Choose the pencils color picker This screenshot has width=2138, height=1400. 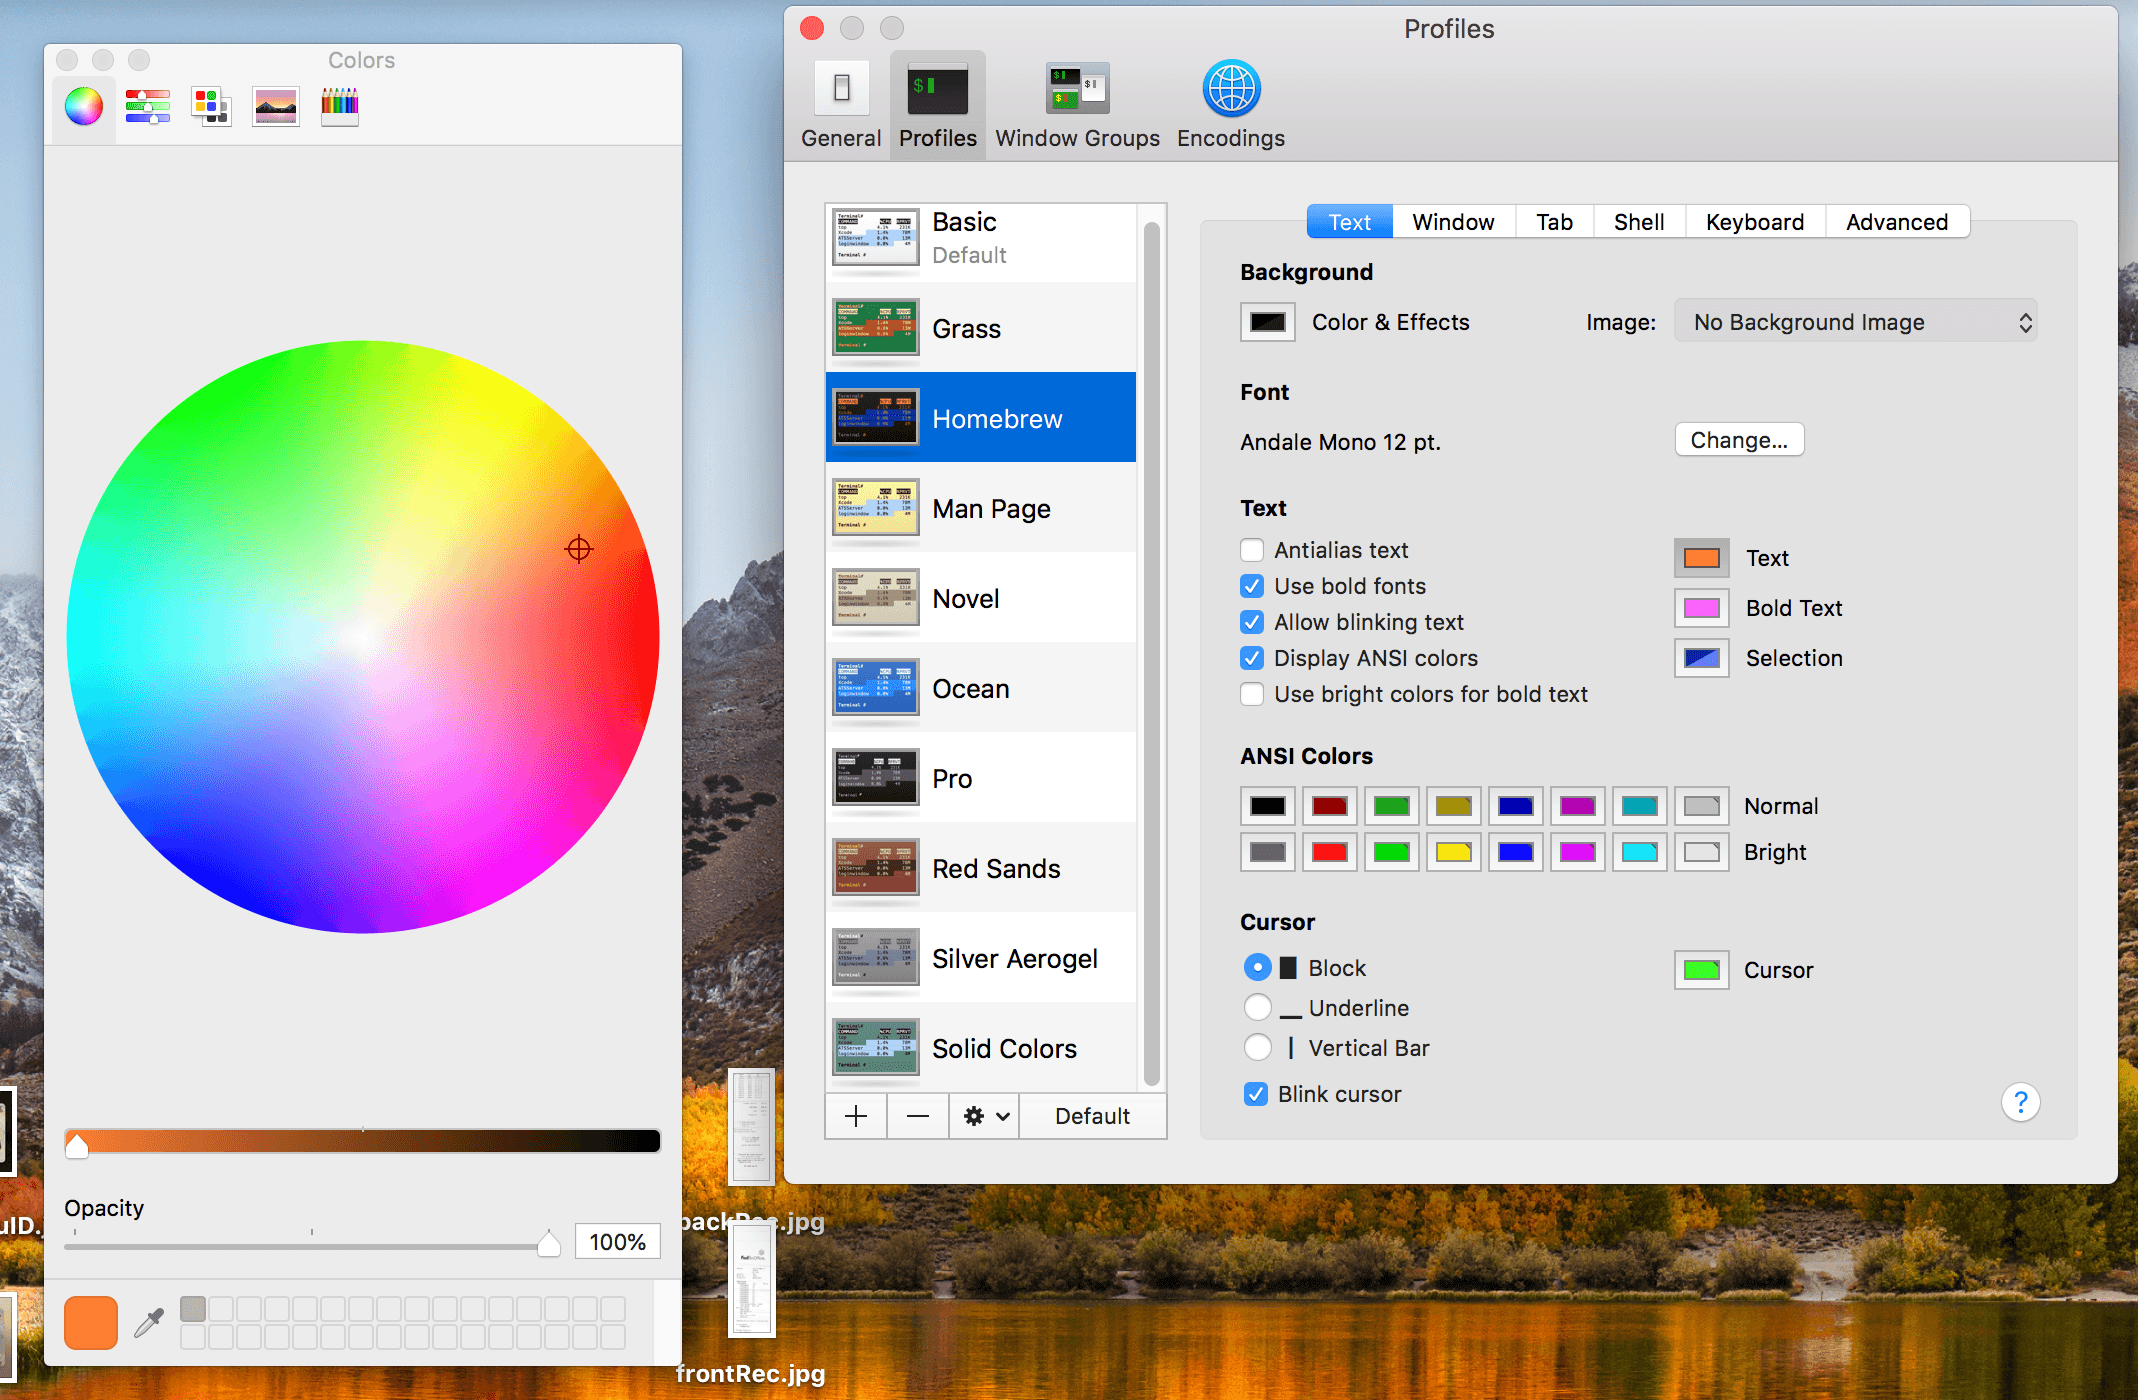[x=339, y=106]
